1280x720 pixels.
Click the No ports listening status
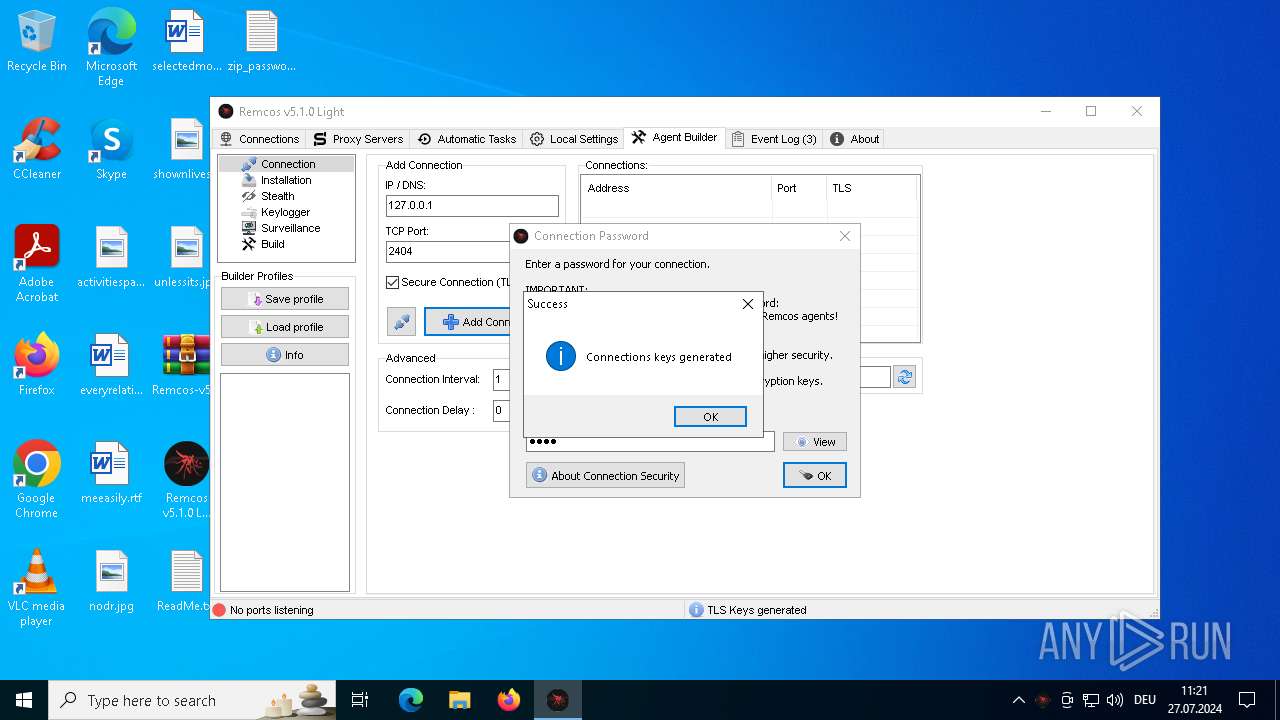pyautogui.click(x=262, y=610)
